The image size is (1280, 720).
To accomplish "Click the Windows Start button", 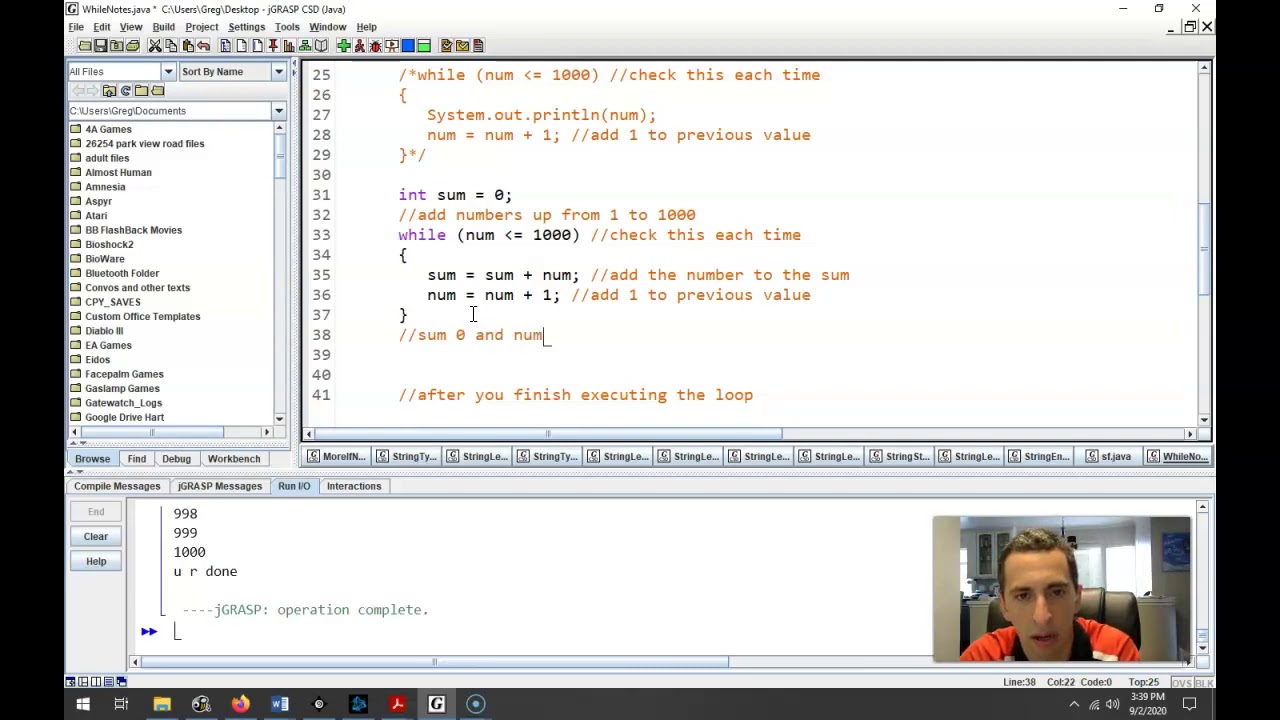I will pyautogui.click(x=83, y=704).
